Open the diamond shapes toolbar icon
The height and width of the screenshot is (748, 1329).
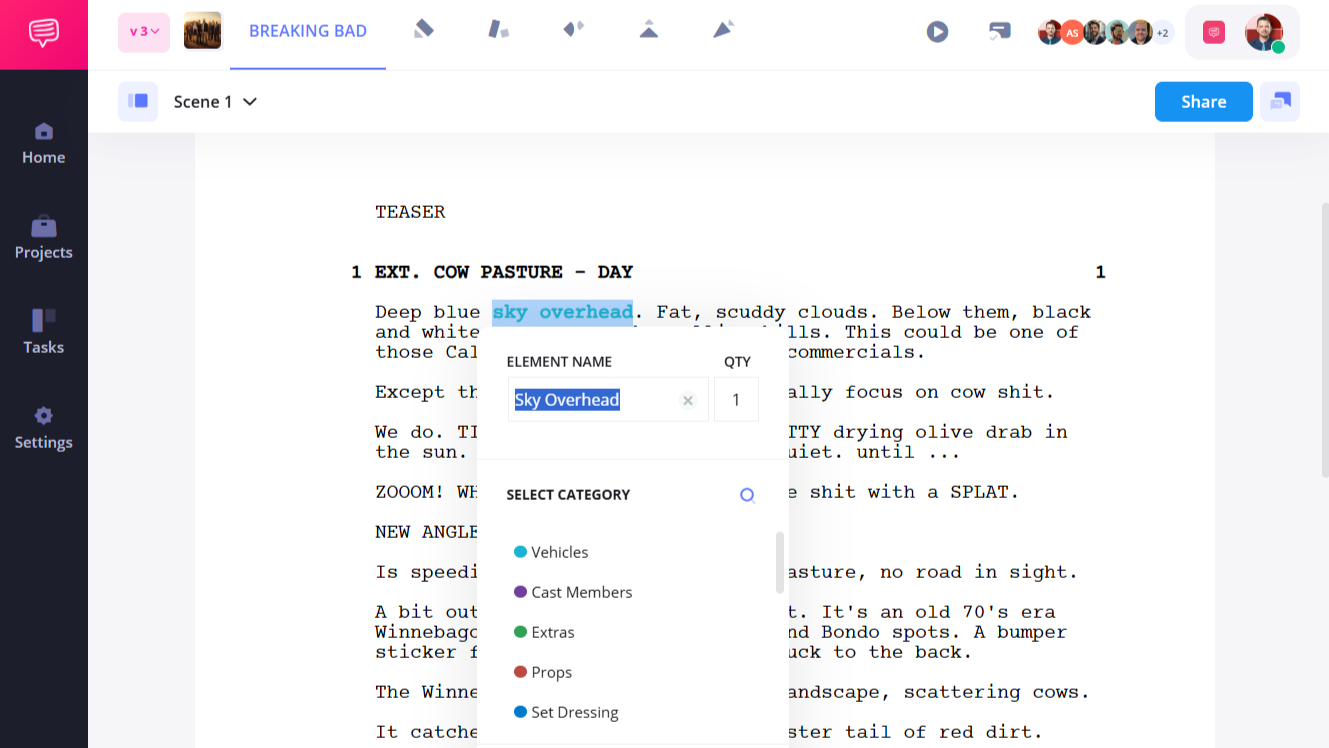[573, 30]
